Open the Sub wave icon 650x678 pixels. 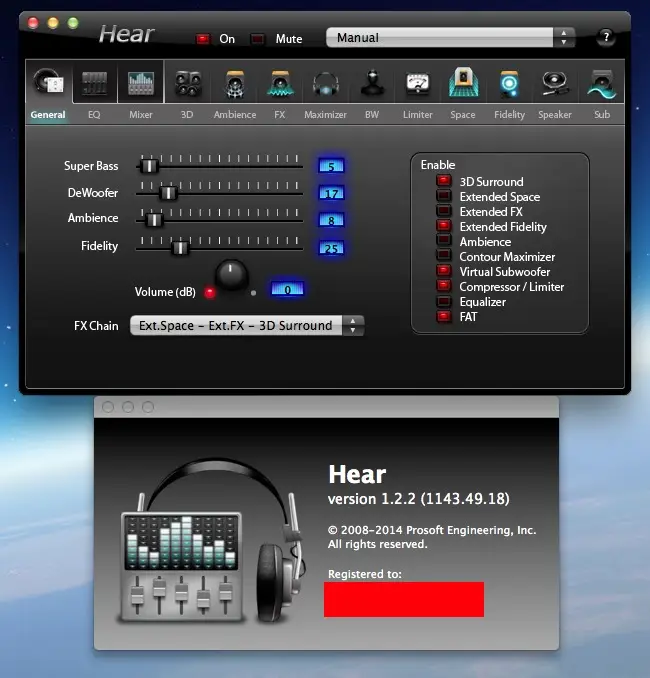click(x=602, y=84)
